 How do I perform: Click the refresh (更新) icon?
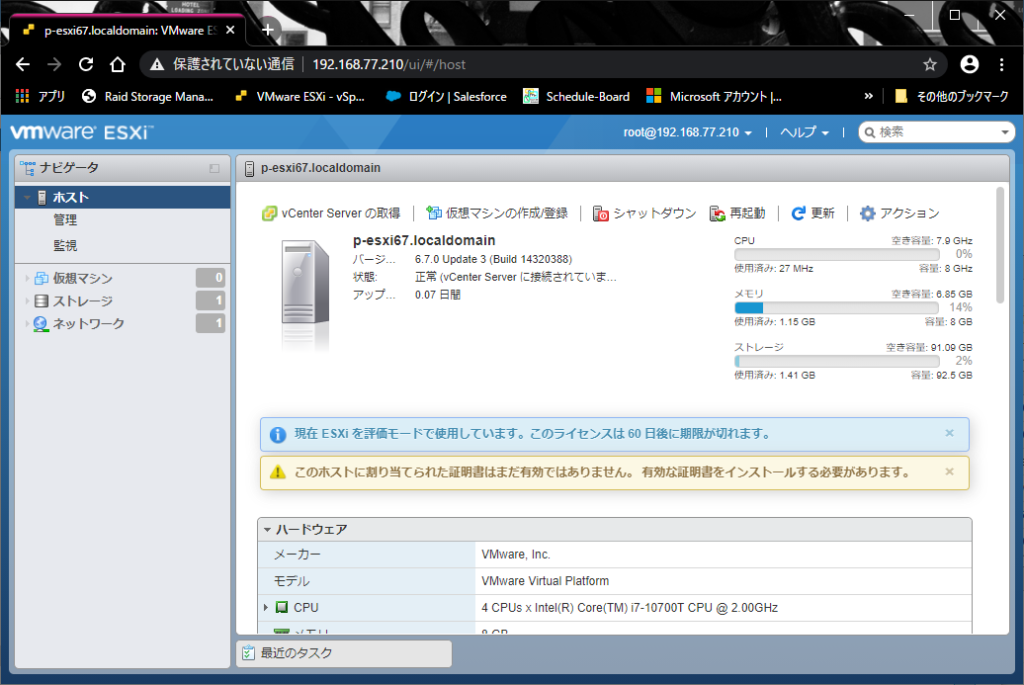point(798,214)
